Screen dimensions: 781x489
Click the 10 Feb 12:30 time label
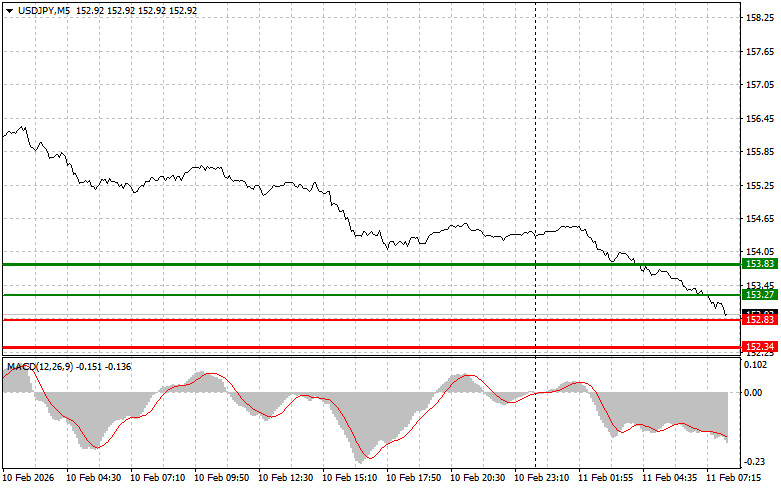[285, 478]
